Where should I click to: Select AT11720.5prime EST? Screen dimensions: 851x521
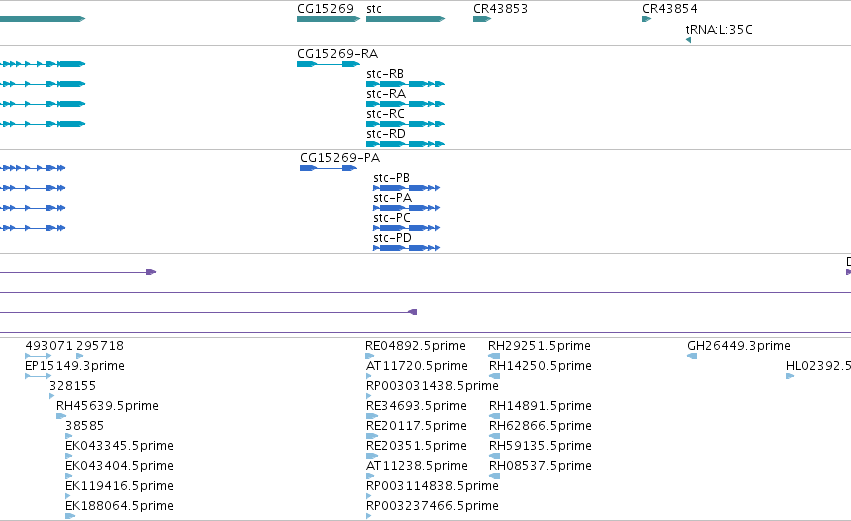(x=369, y=376)
